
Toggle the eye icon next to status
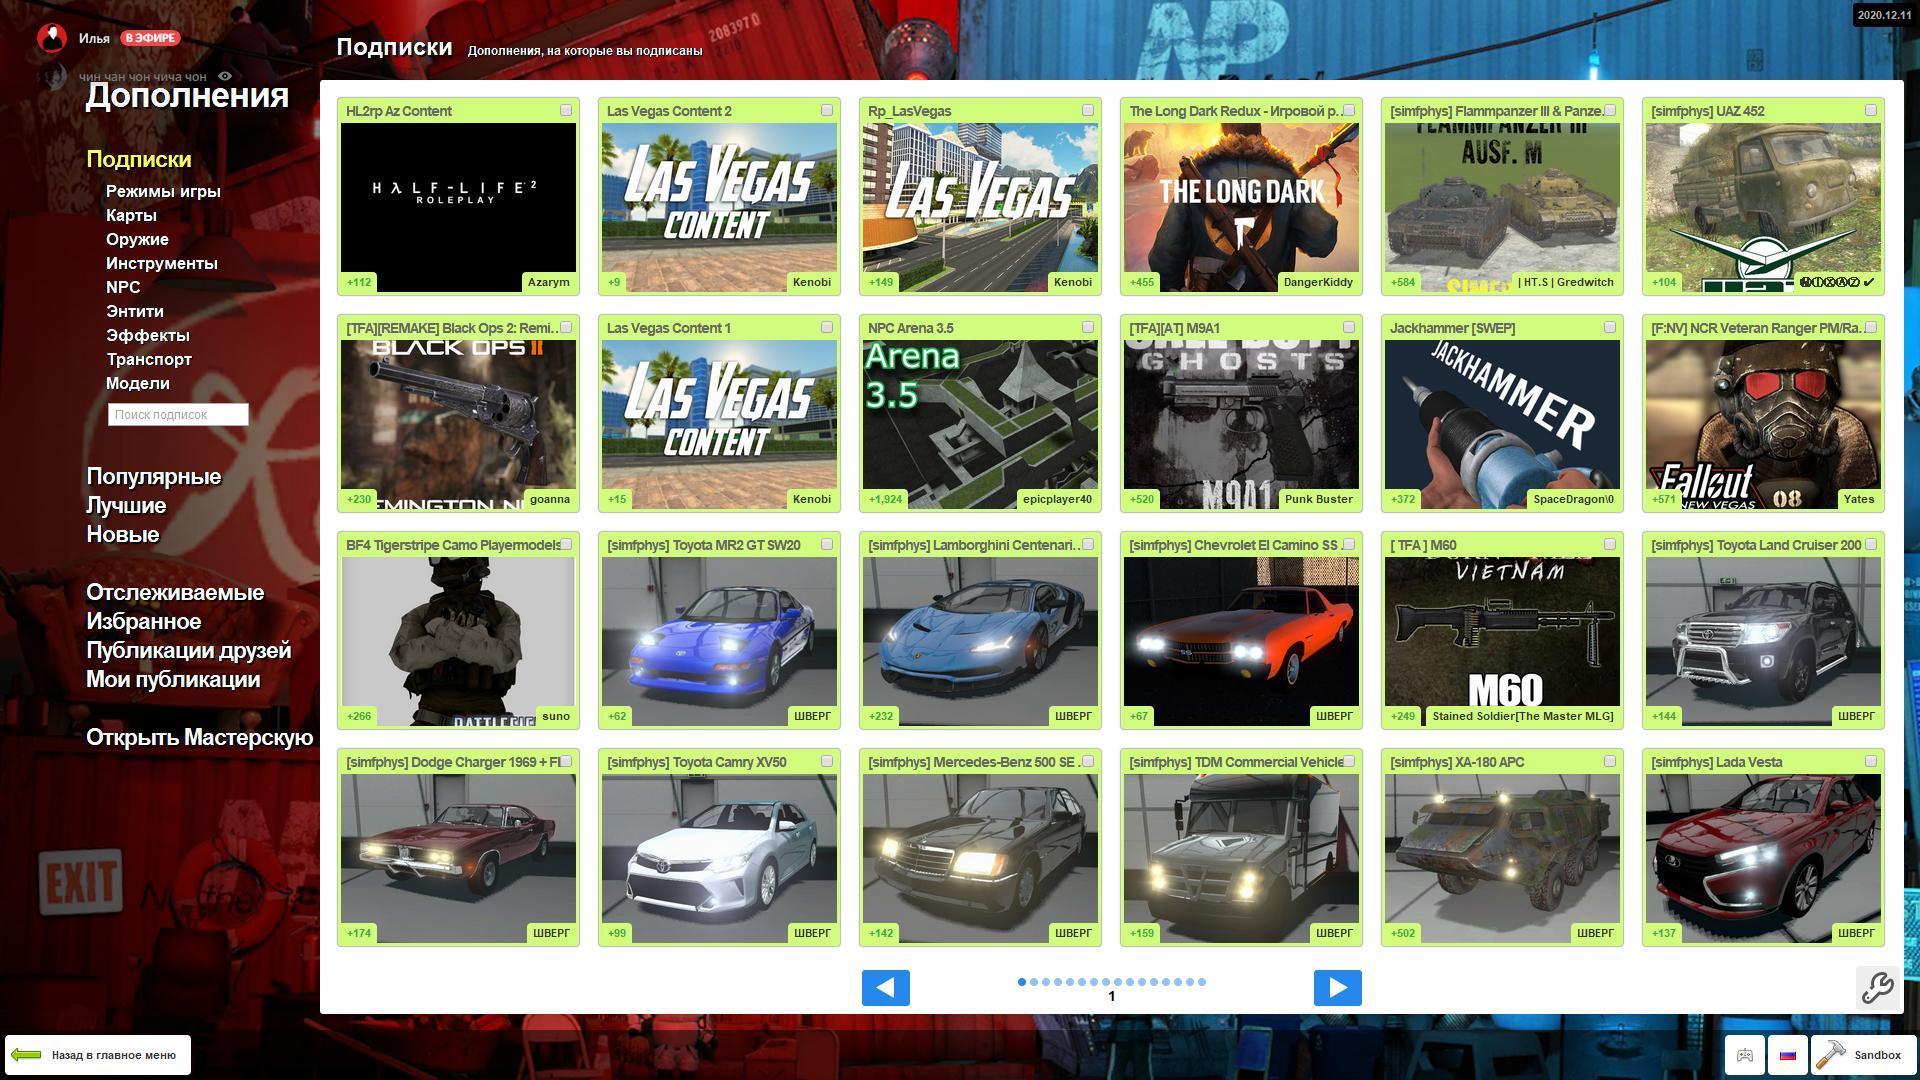coord(225,76)
